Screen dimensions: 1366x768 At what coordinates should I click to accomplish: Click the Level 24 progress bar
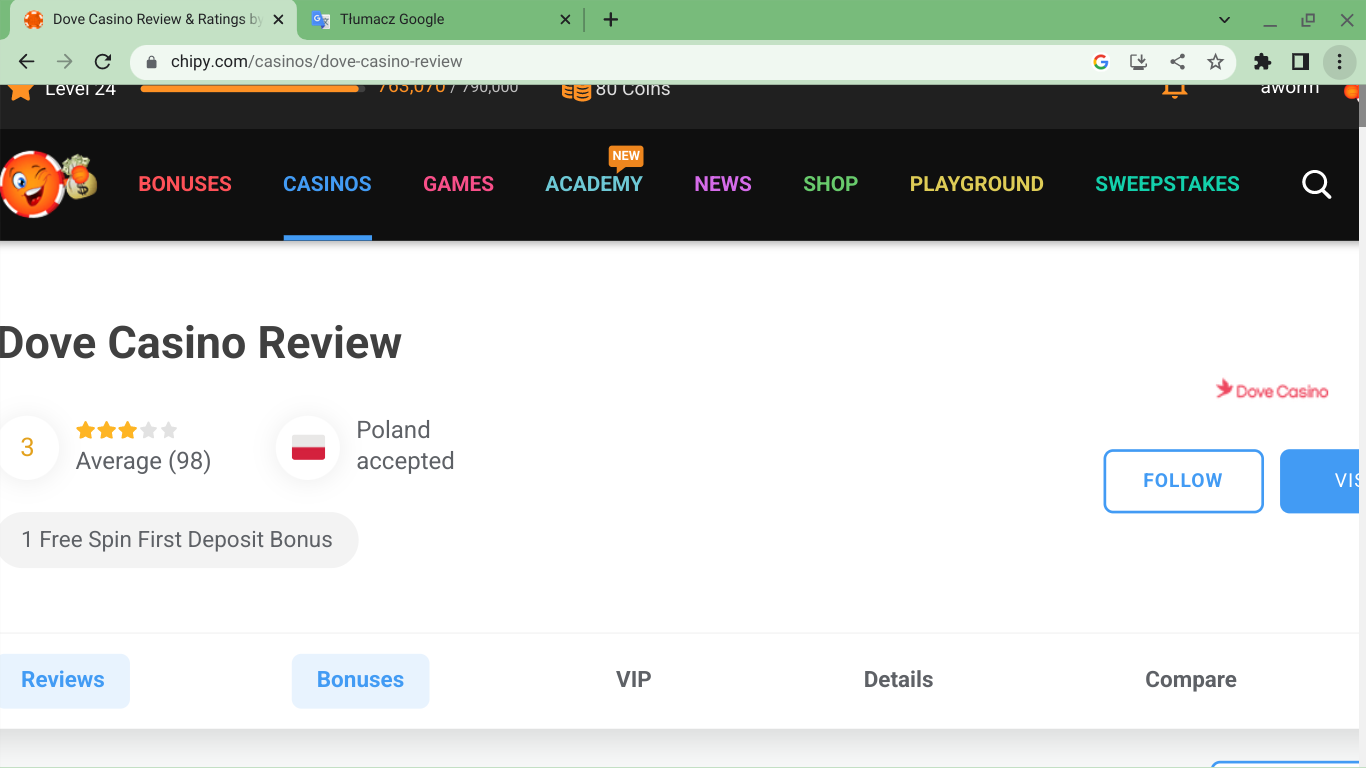249,88
